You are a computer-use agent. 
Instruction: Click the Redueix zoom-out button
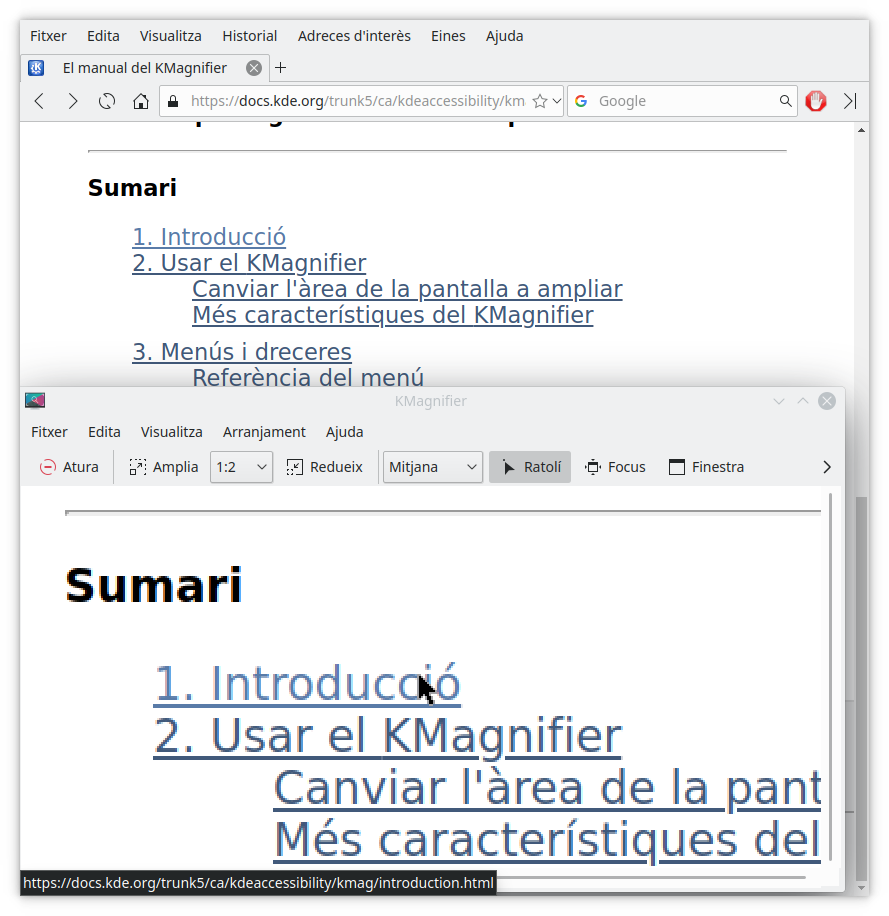(324, 467)
